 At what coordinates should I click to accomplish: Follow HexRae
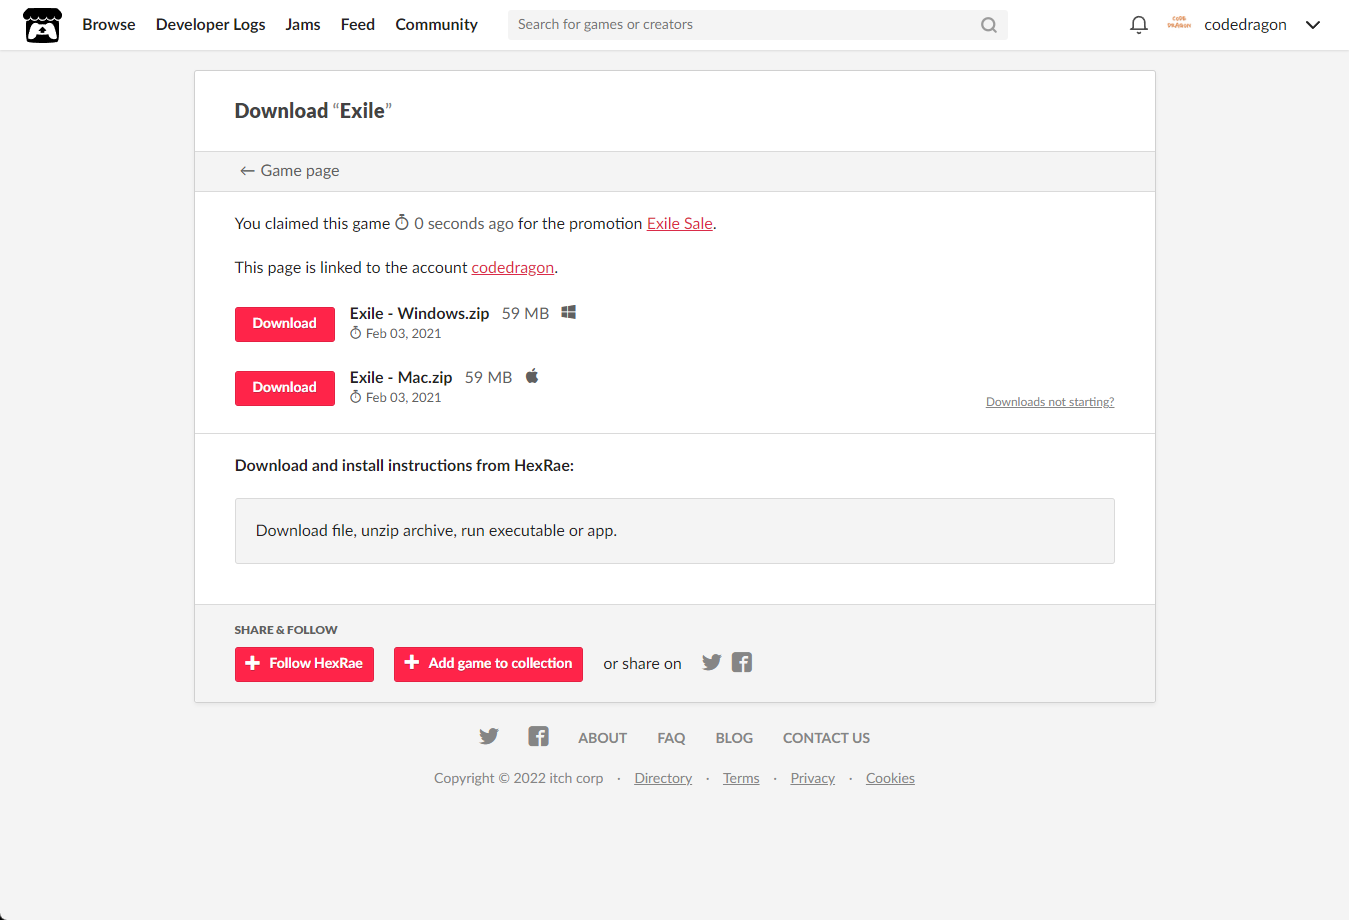point(304,664)
